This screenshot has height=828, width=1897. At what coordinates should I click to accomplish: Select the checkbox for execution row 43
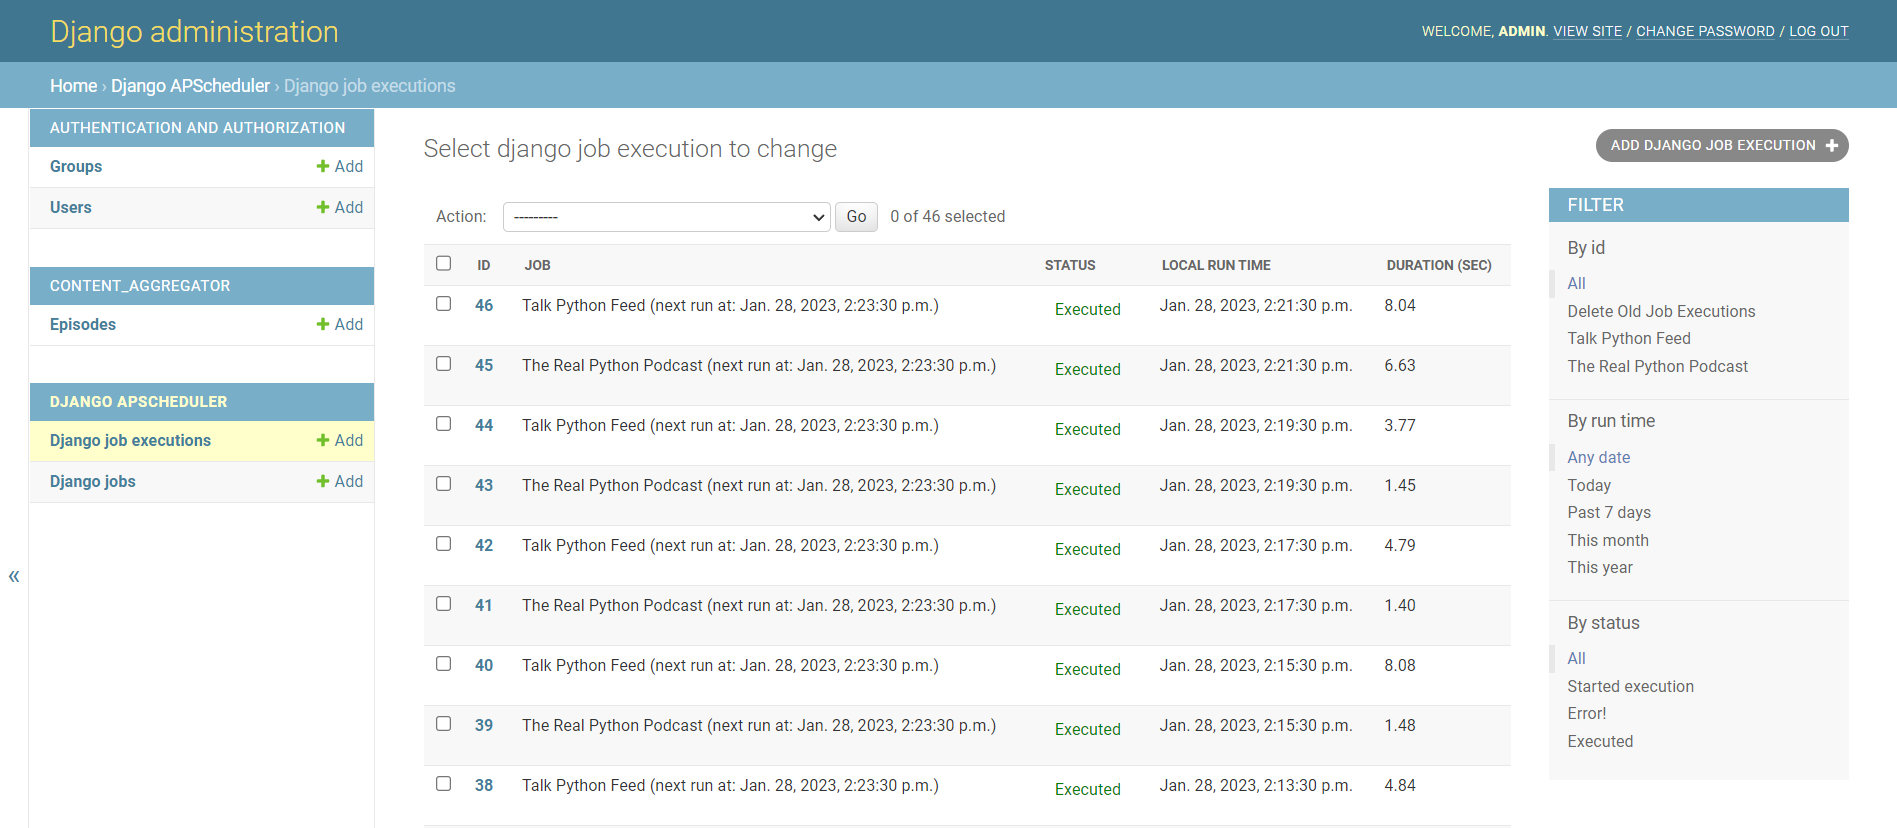click(x=443, y=484)
